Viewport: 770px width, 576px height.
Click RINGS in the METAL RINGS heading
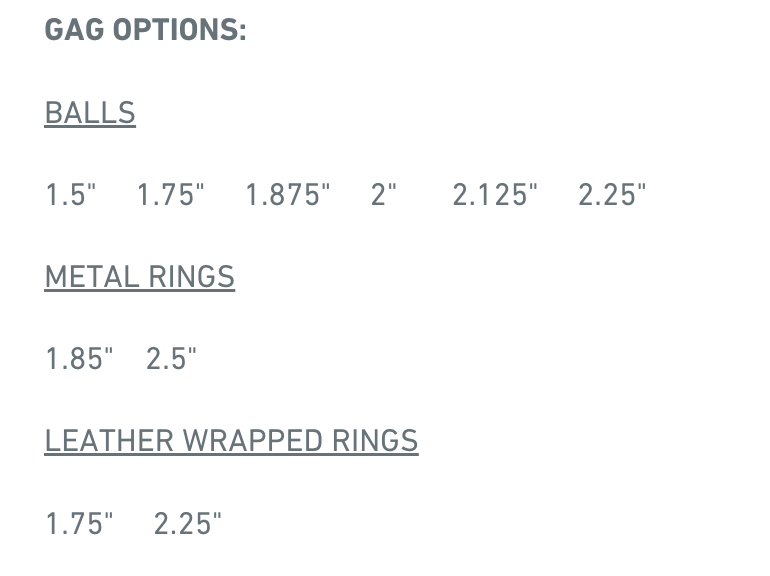[x=192, y=276]
